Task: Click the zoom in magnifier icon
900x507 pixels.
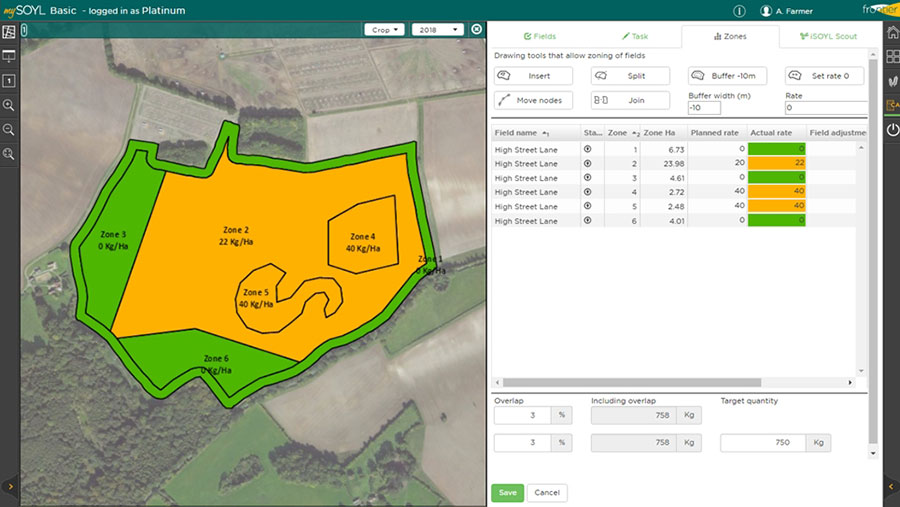Action: pyautogui.click(x=9, y=105)
